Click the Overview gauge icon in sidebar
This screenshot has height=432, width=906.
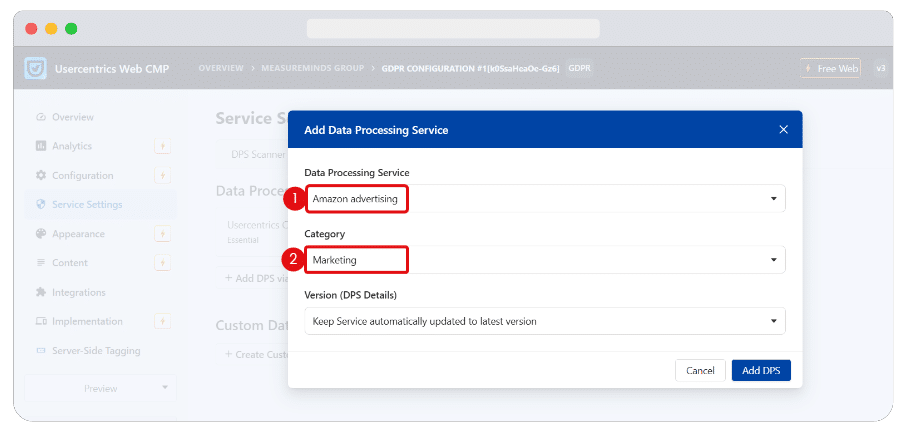(x=40, y=117)
